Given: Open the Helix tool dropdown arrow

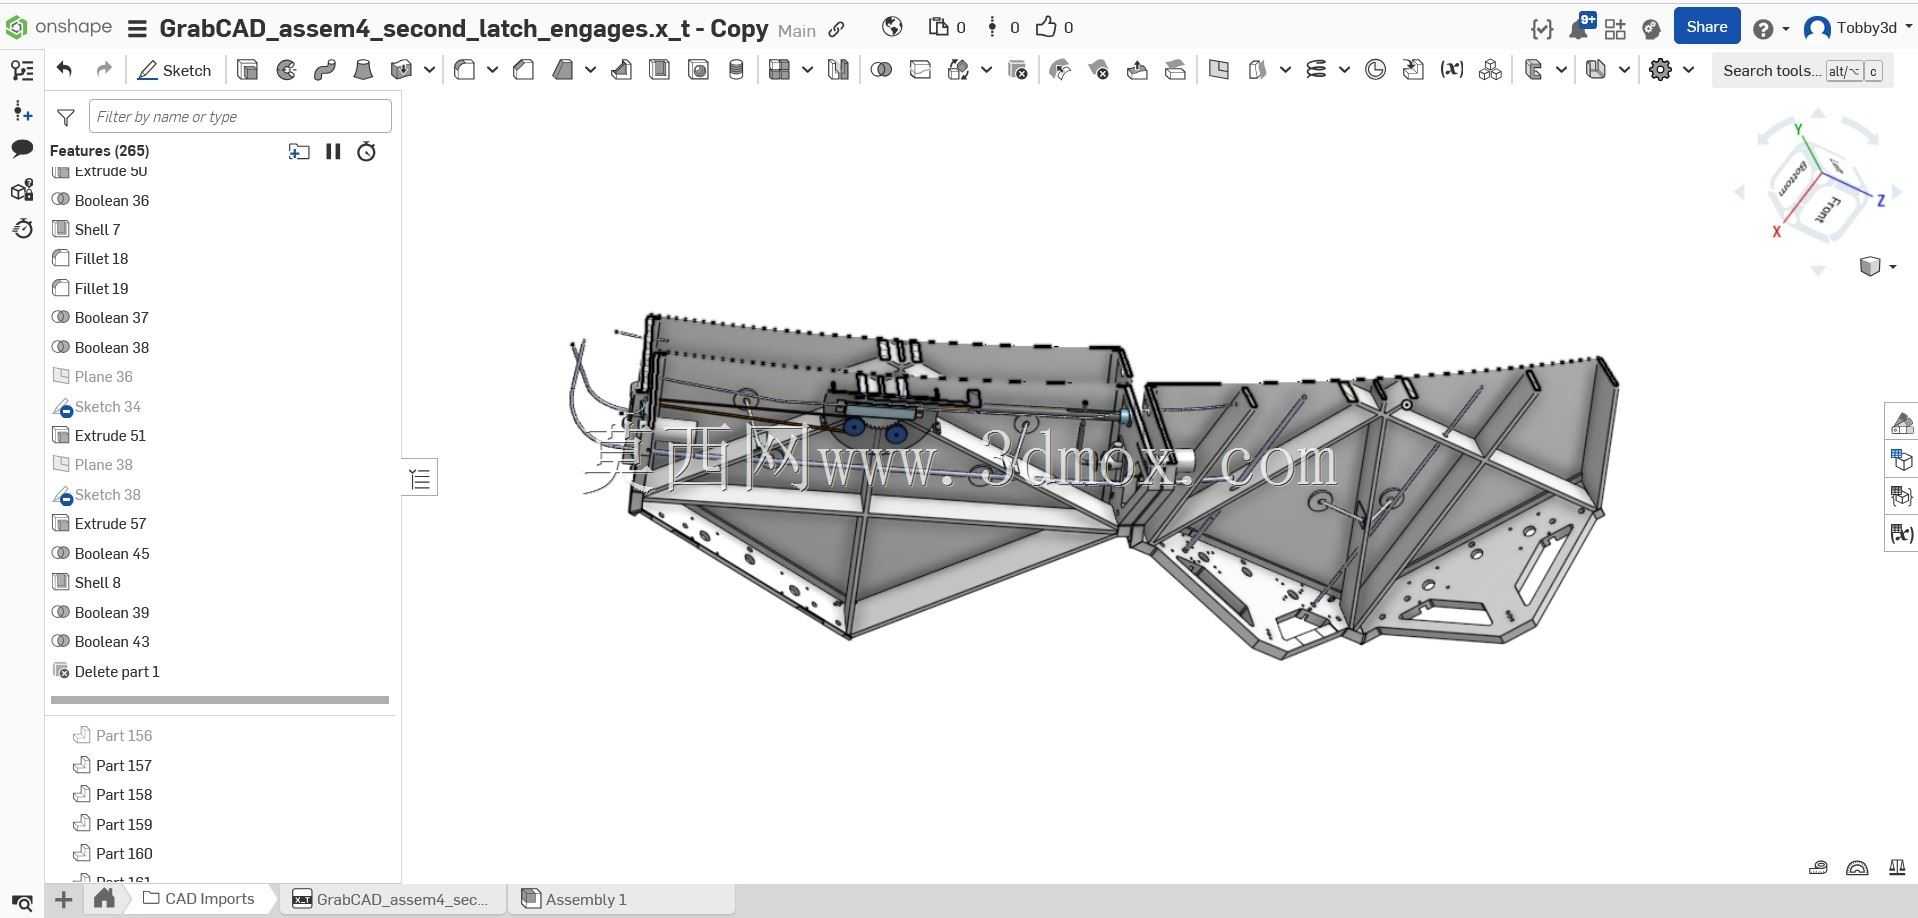Looking at the screenshot, I should point(1344,70).
